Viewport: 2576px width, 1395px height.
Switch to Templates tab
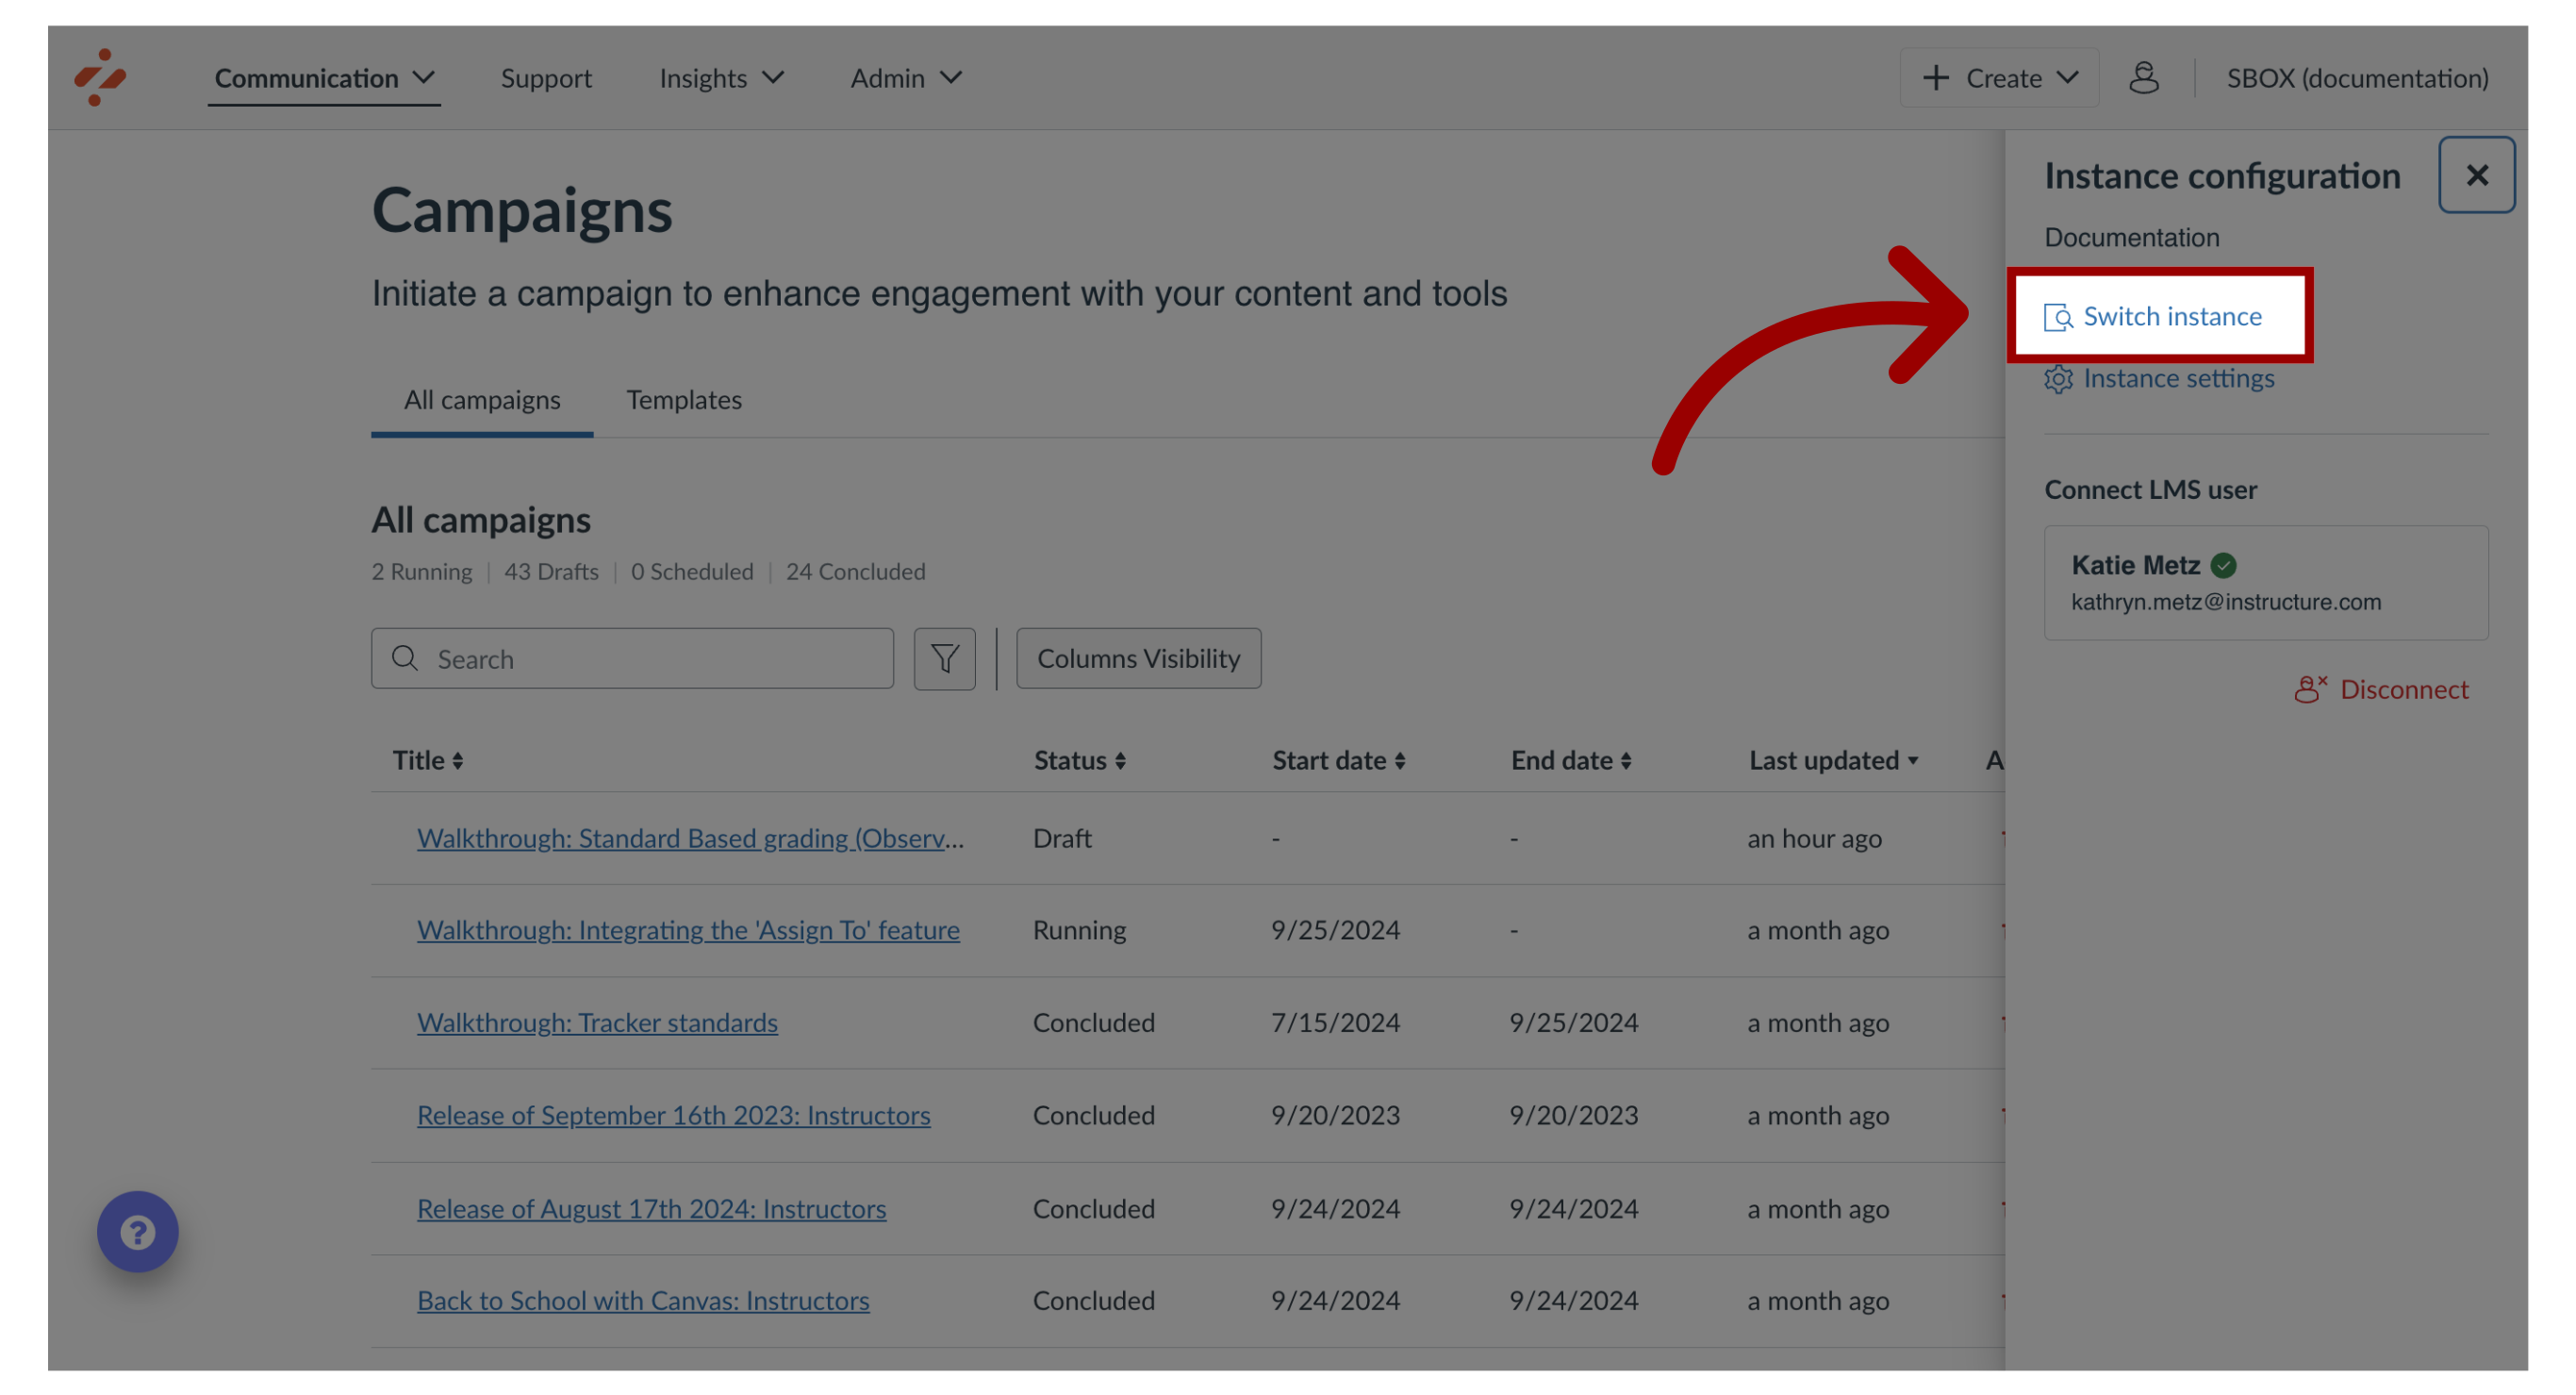[x=684, y=400]
